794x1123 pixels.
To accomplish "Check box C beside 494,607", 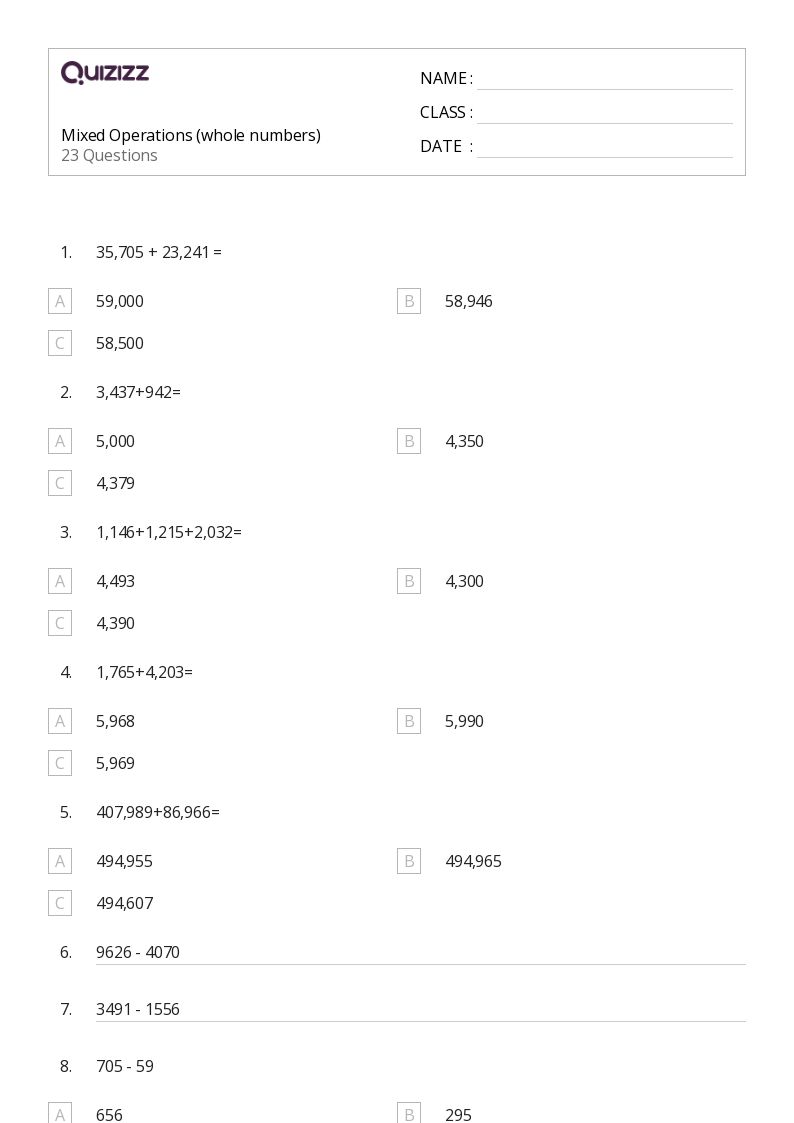I will [60, 902].
